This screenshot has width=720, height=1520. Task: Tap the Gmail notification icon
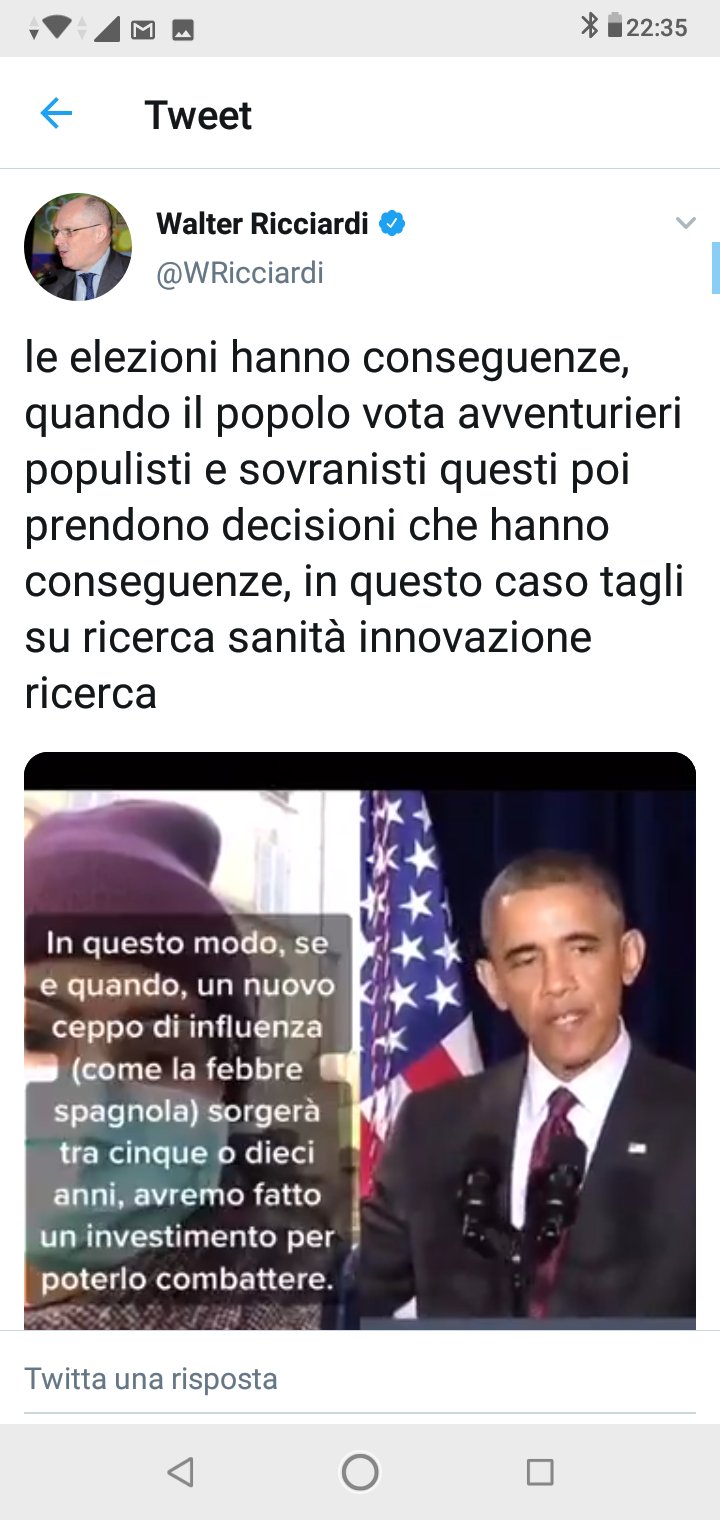pyautogui.click(x=143, y=30)
